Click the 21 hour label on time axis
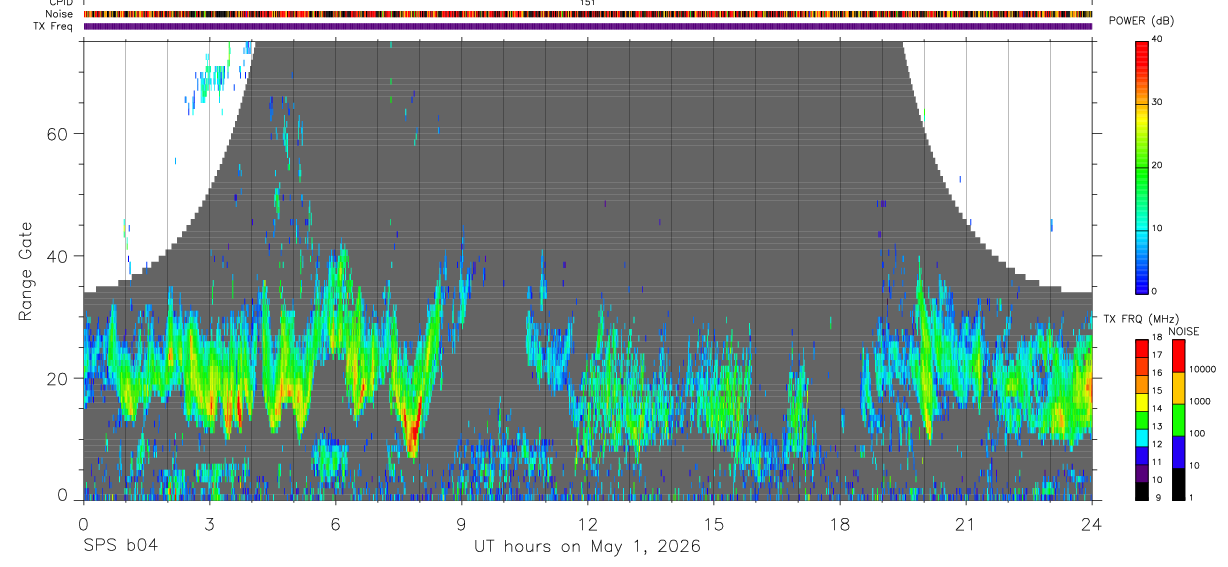Image resolution: width=1228 pixels, height=567 pixels. point(966,523)
